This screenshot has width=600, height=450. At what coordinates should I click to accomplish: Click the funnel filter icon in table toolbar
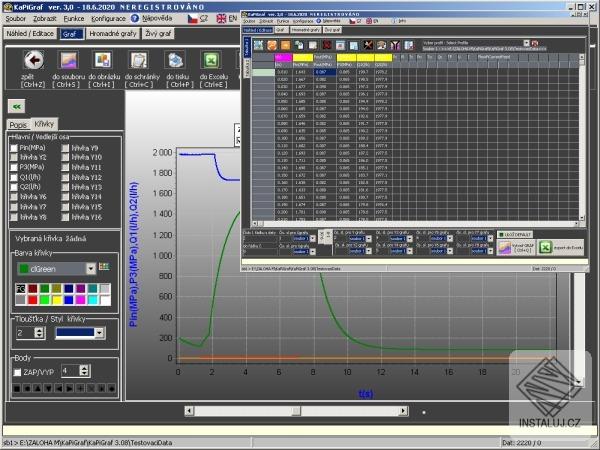point(395,45)
